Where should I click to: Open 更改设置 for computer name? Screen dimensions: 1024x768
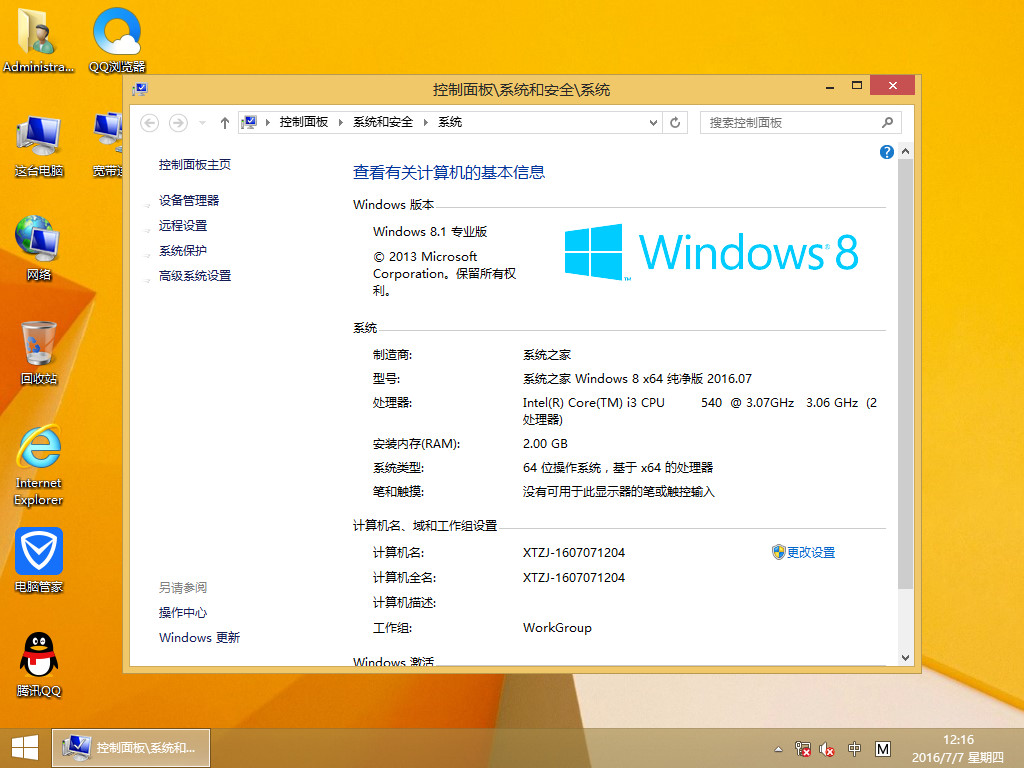point(810,552)
